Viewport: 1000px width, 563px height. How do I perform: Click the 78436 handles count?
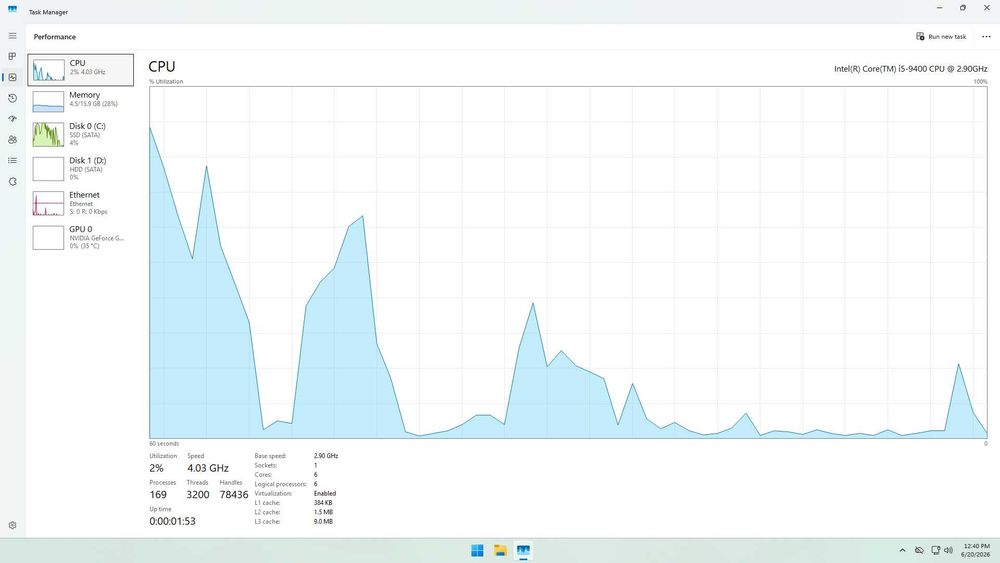pos(233,495)
